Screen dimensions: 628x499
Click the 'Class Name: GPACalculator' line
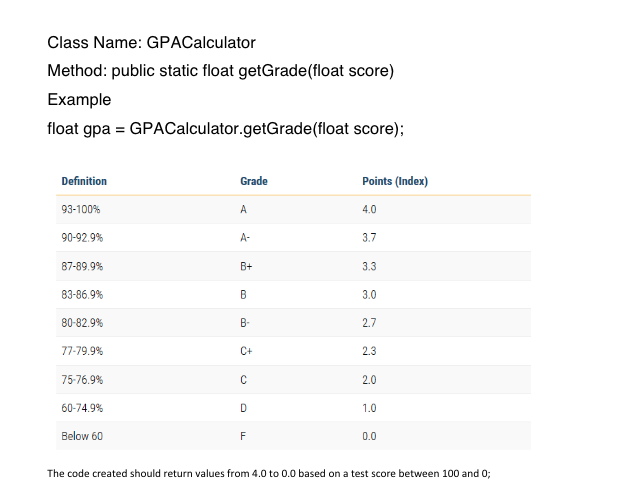click(151, 42)
